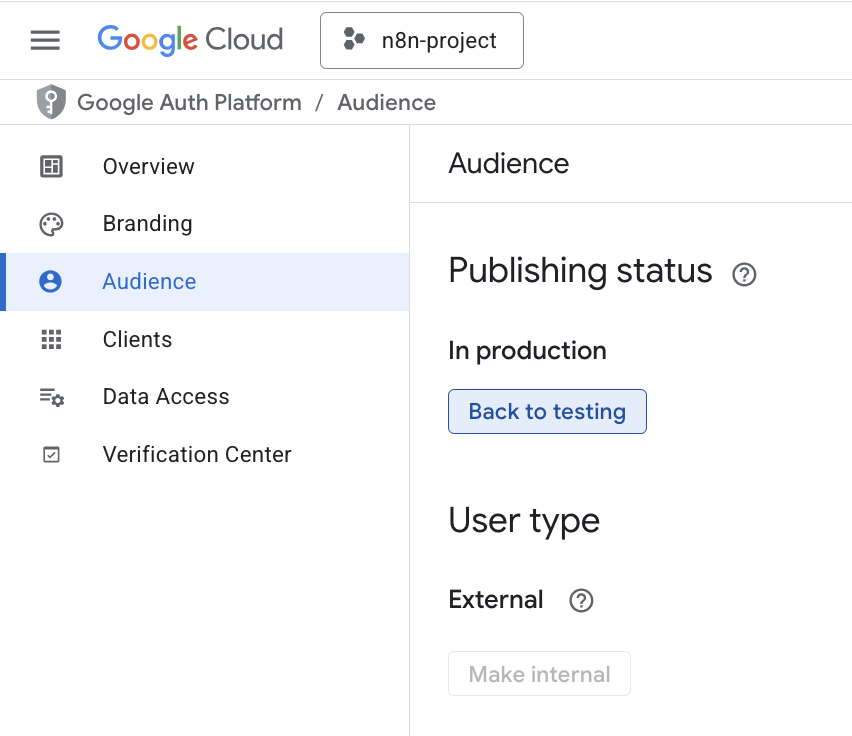Click the Verification Center checkmark icon
Viewport: 852px width, 736px height.
pyautogui.click(x=51, y=455)
